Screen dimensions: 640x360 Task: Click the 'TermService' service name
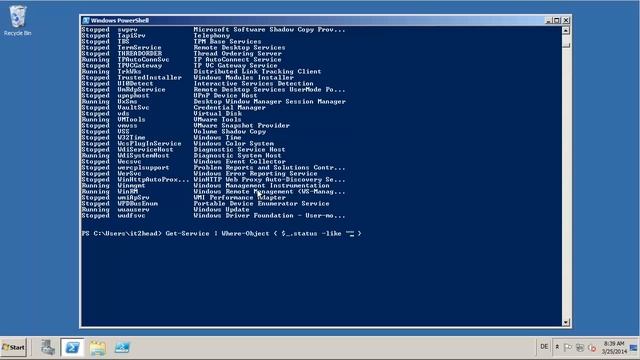point(140,47)
